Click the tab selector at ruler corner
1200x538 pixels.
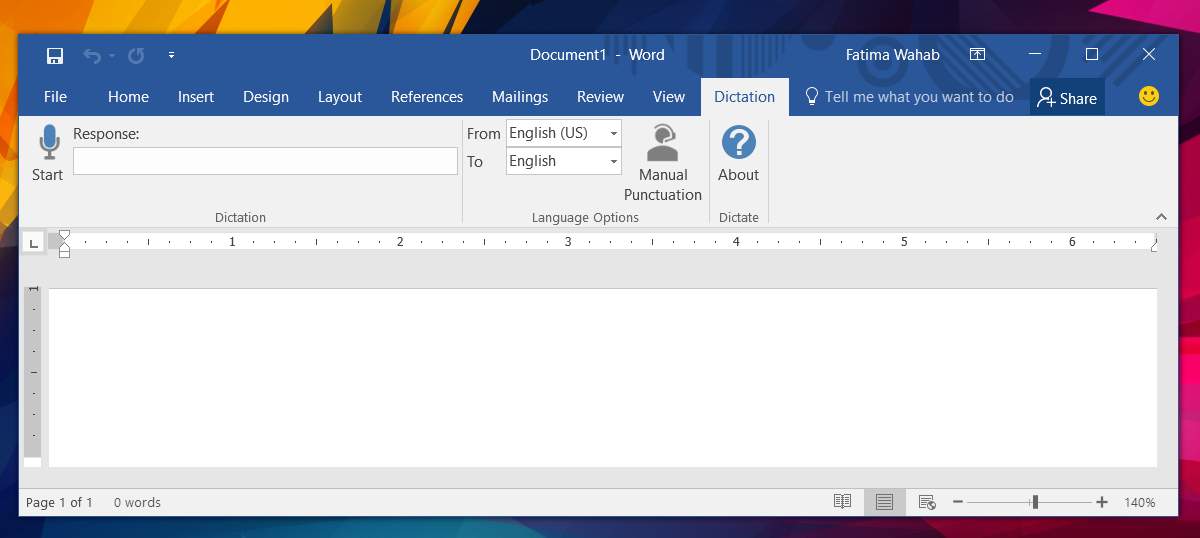[x=32, y=242]
